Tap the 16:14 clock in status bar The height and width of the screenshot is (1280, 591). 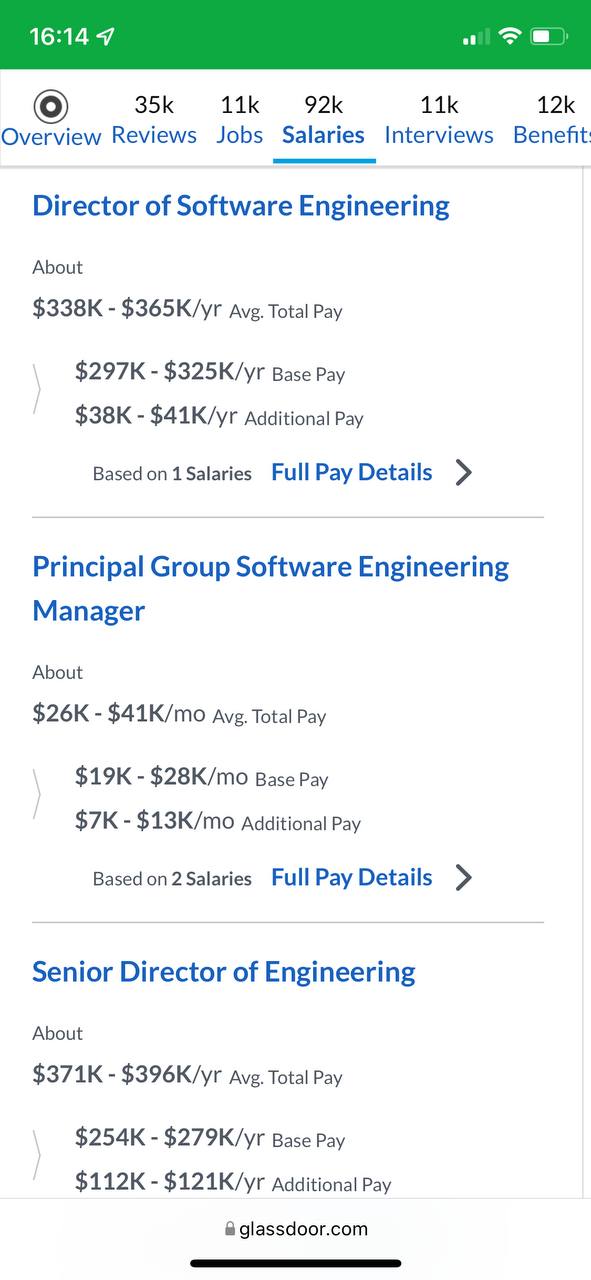tap(59, 37)
